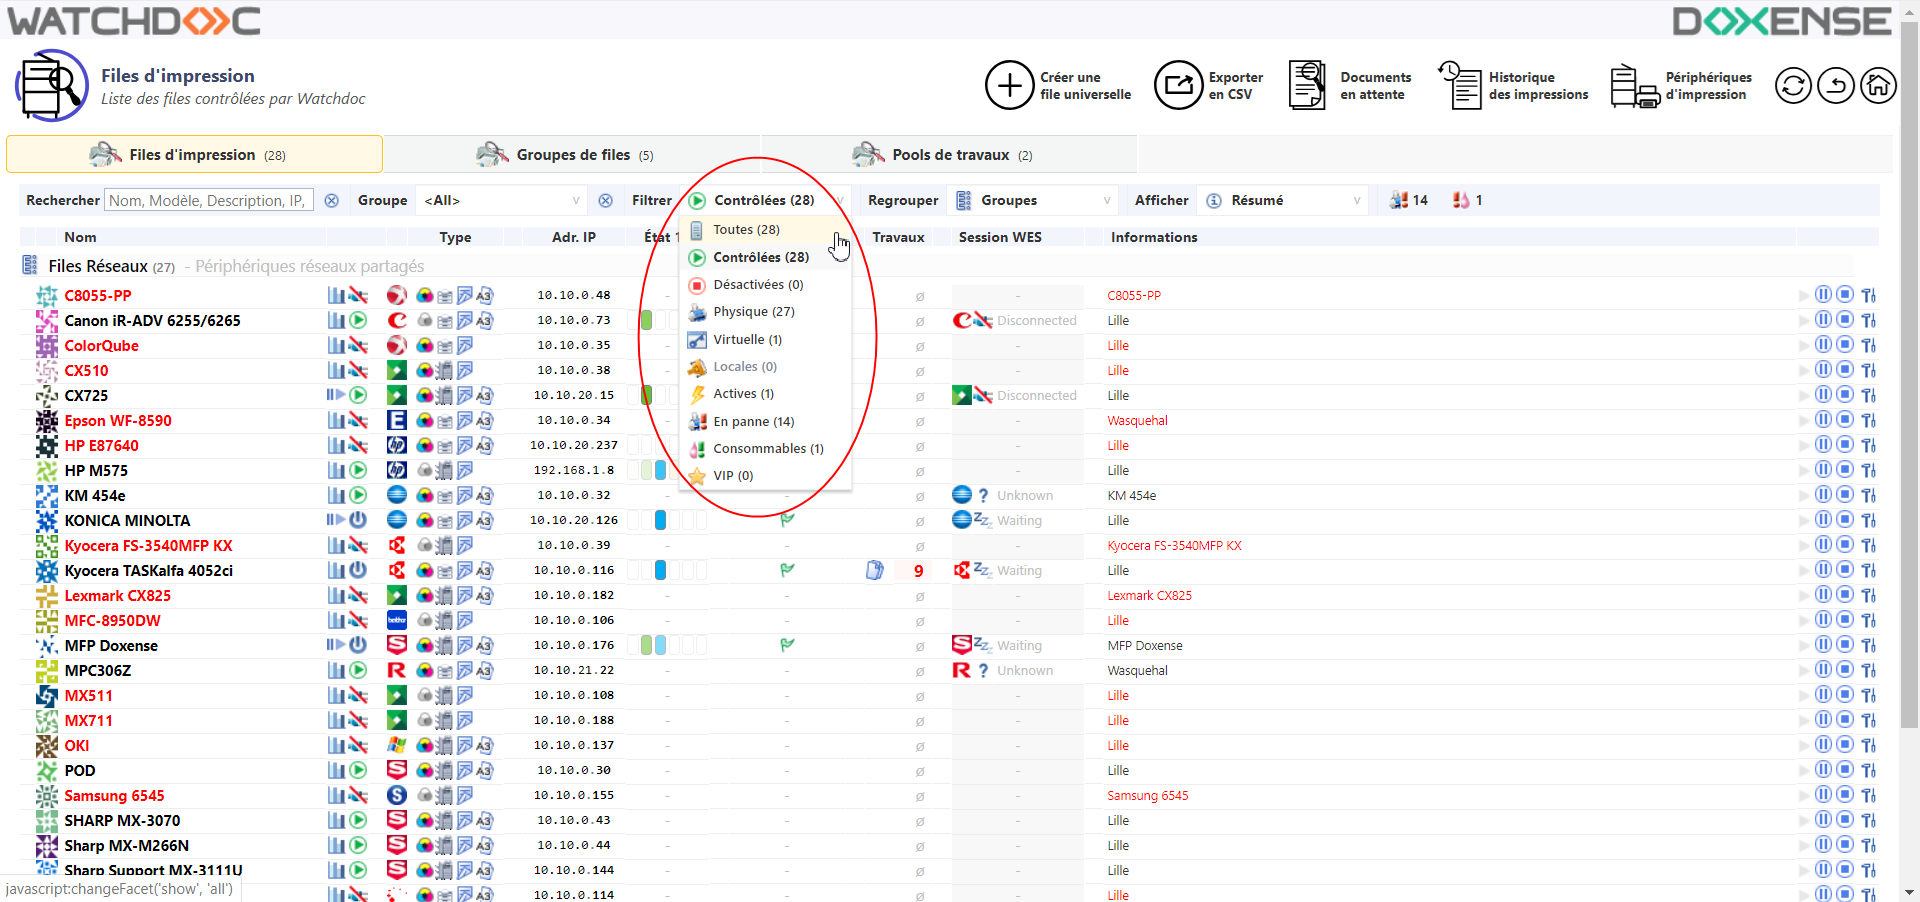Click the refresh icon in the header
The height and width of the screenshot is (902, 1920).
click(1793, 86)
